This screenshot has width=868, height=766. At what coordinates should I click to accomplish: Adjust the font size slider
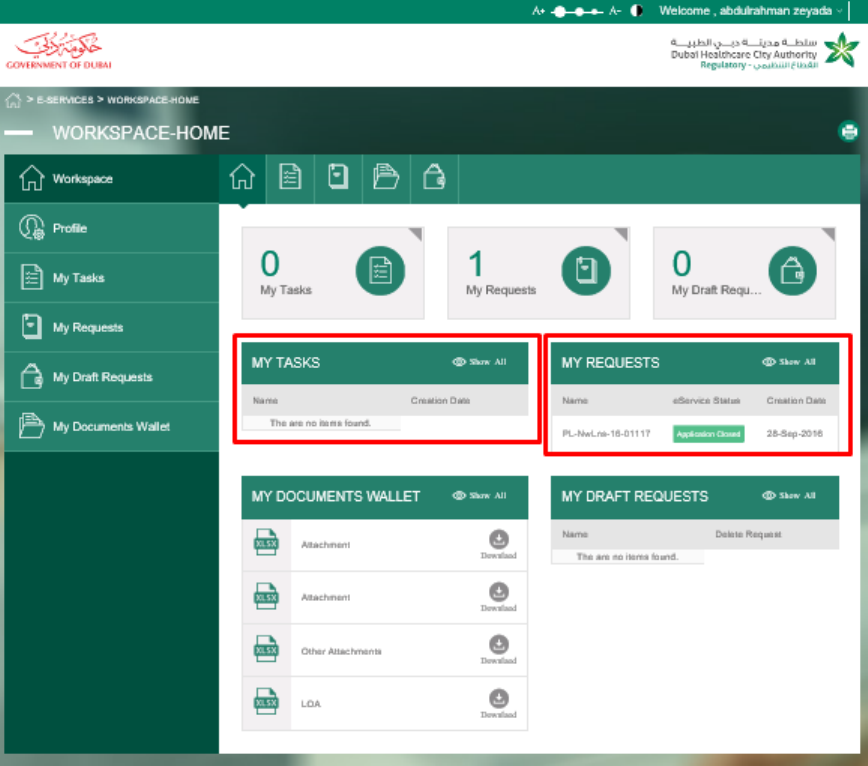coord(577,12)
